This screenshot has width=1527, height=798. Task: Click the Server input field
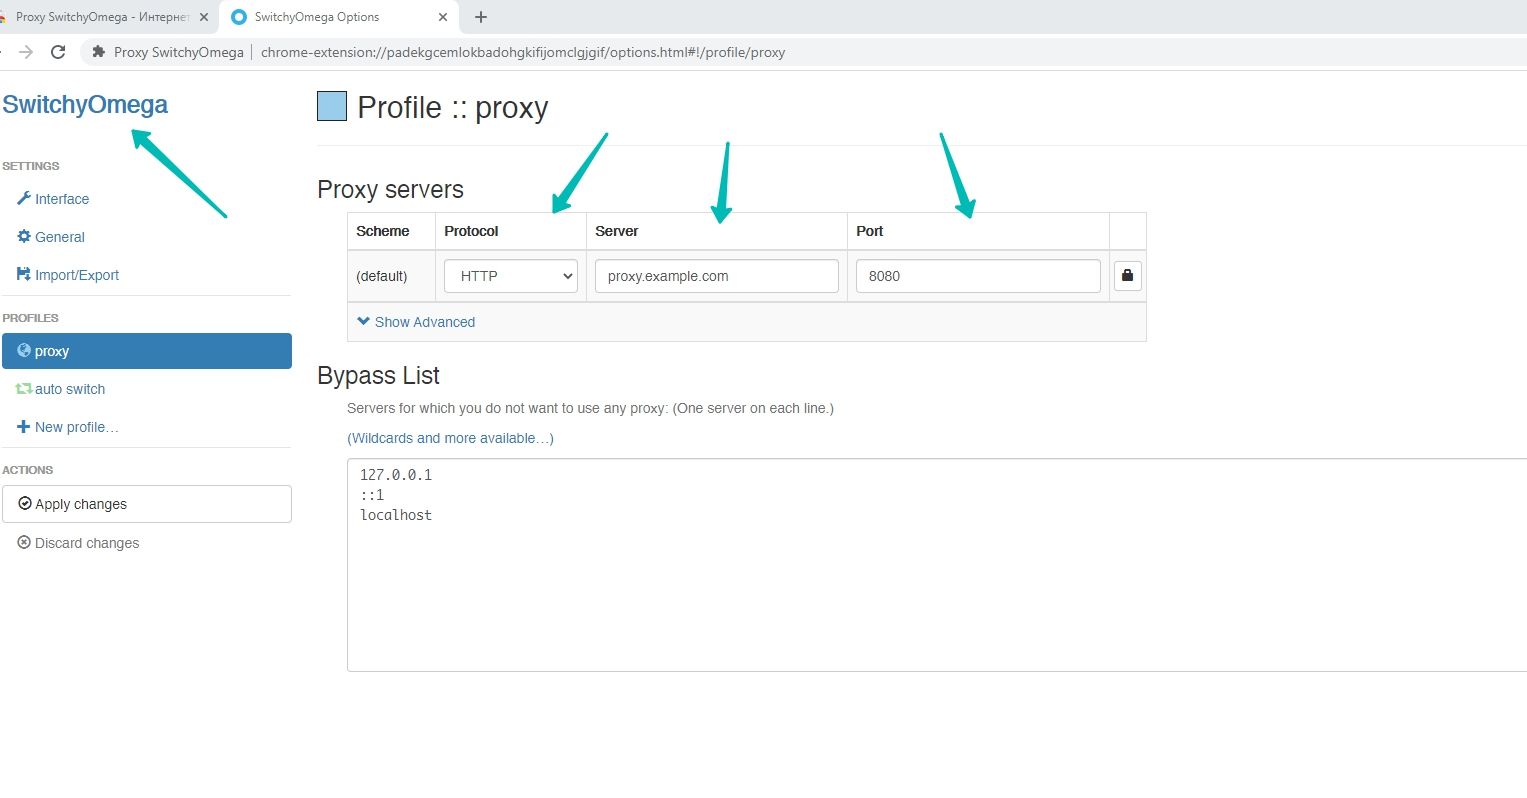pyautogui.click(x=717, y=276)
